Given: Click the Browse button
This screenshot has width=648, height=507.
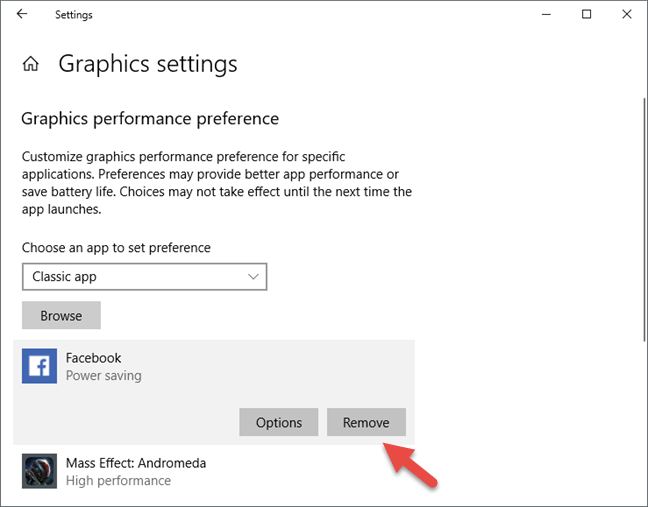Looking at the screenshot, I should pyautogui.click(x=61, y=315).
